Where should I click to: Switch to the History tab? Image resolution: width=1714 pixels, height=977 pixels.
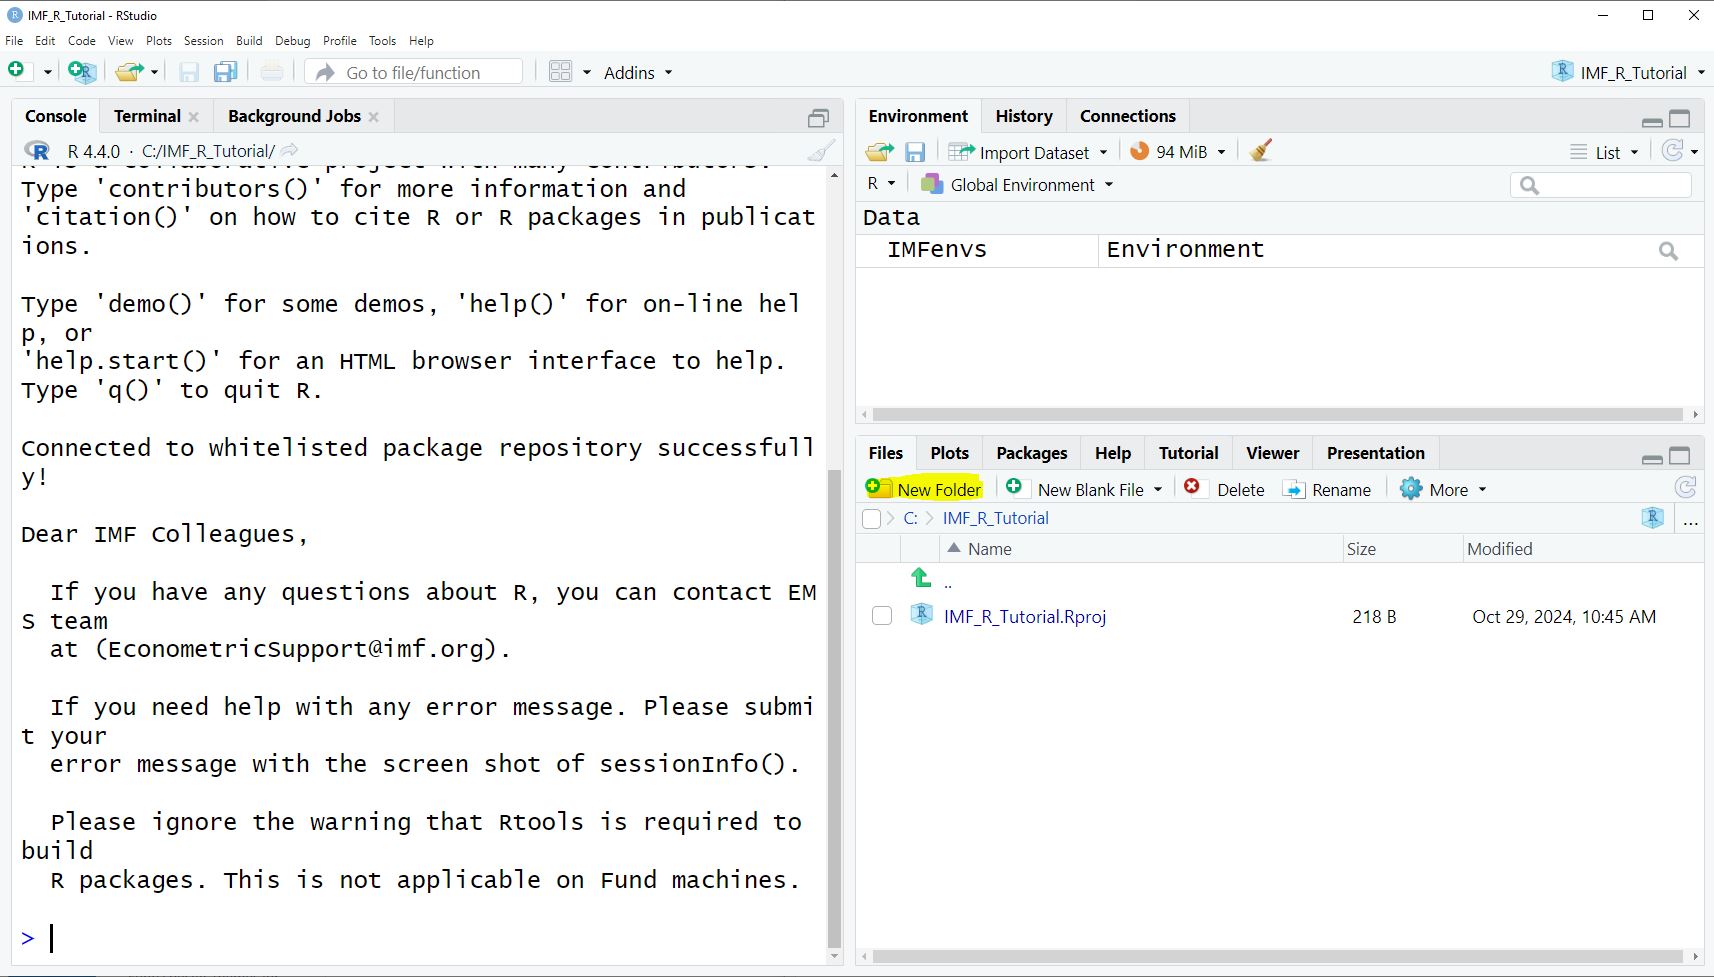point(1024,116)
